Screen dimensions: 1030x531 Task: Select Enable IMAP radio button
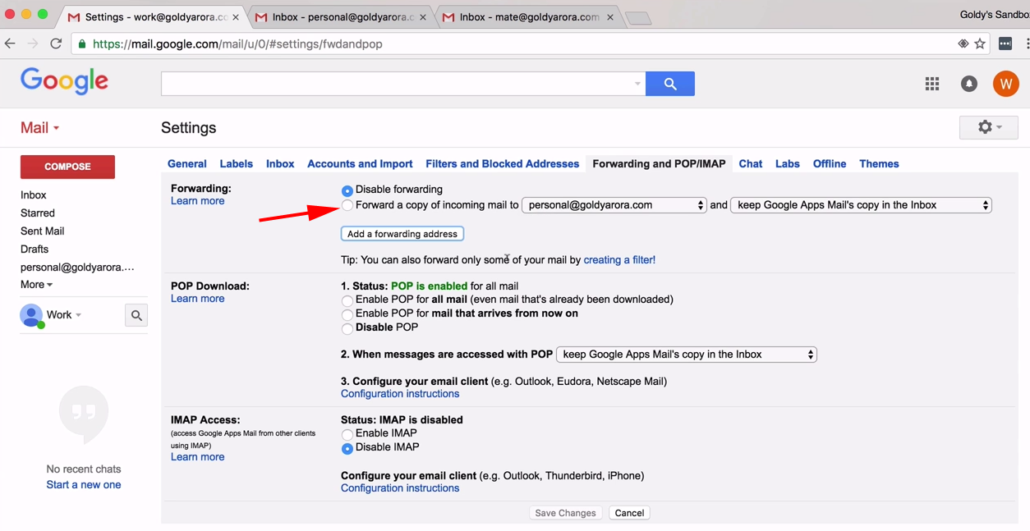coord(347,434)
